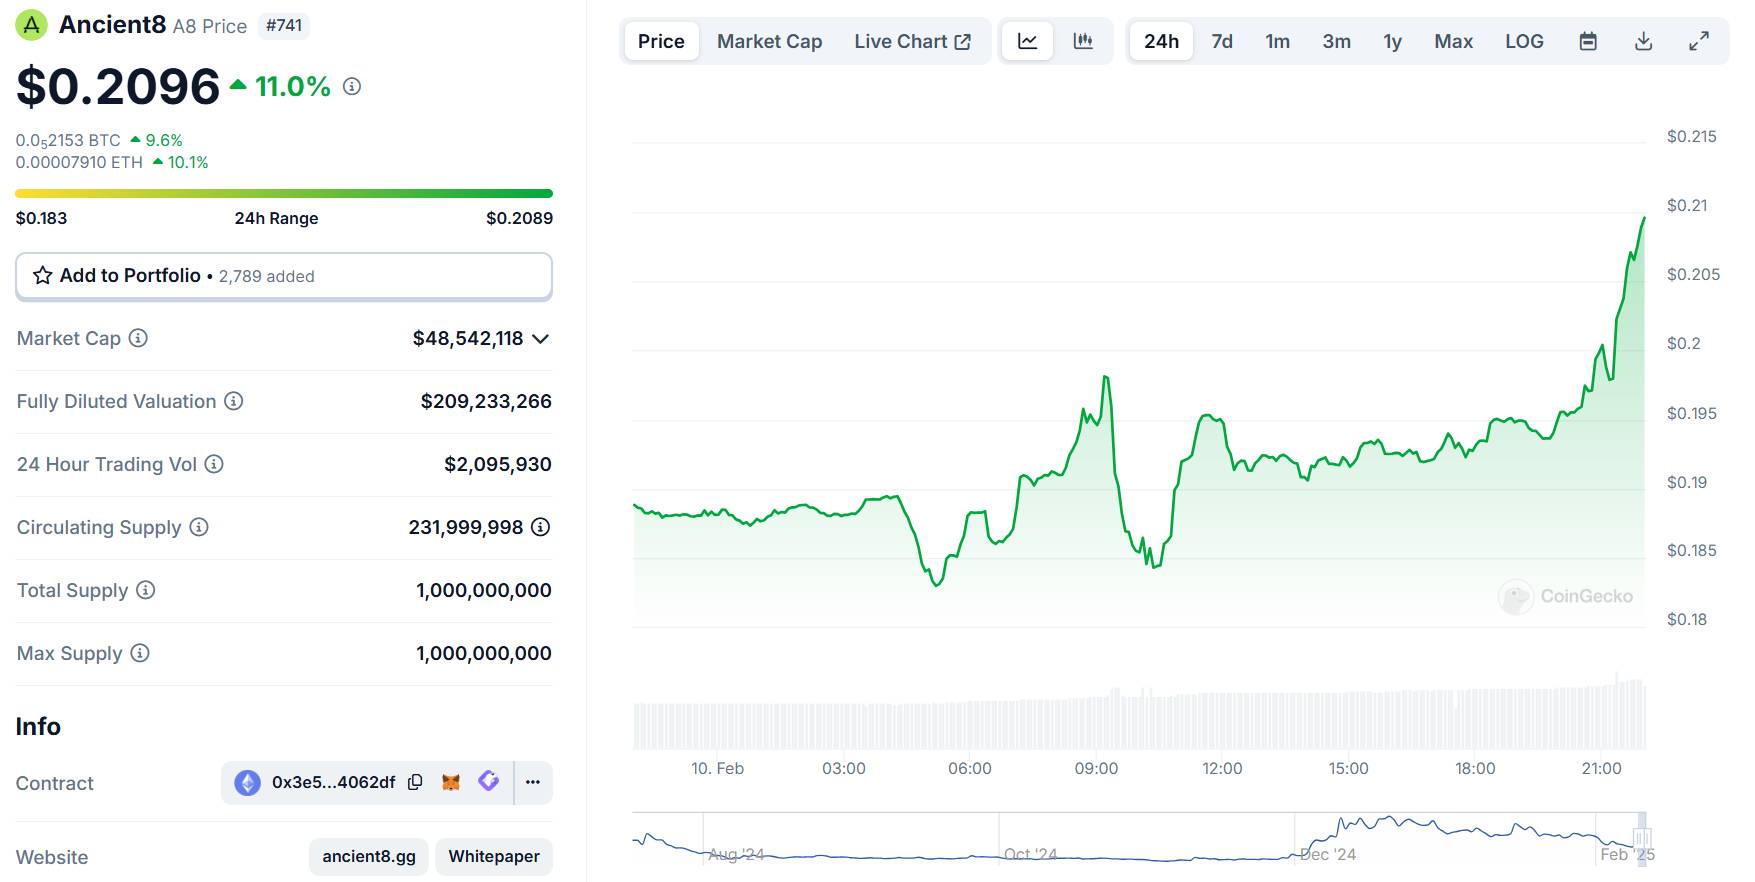Click the Ancient8 logo icon
The image size is (1755, 882).
click(32, 26)
